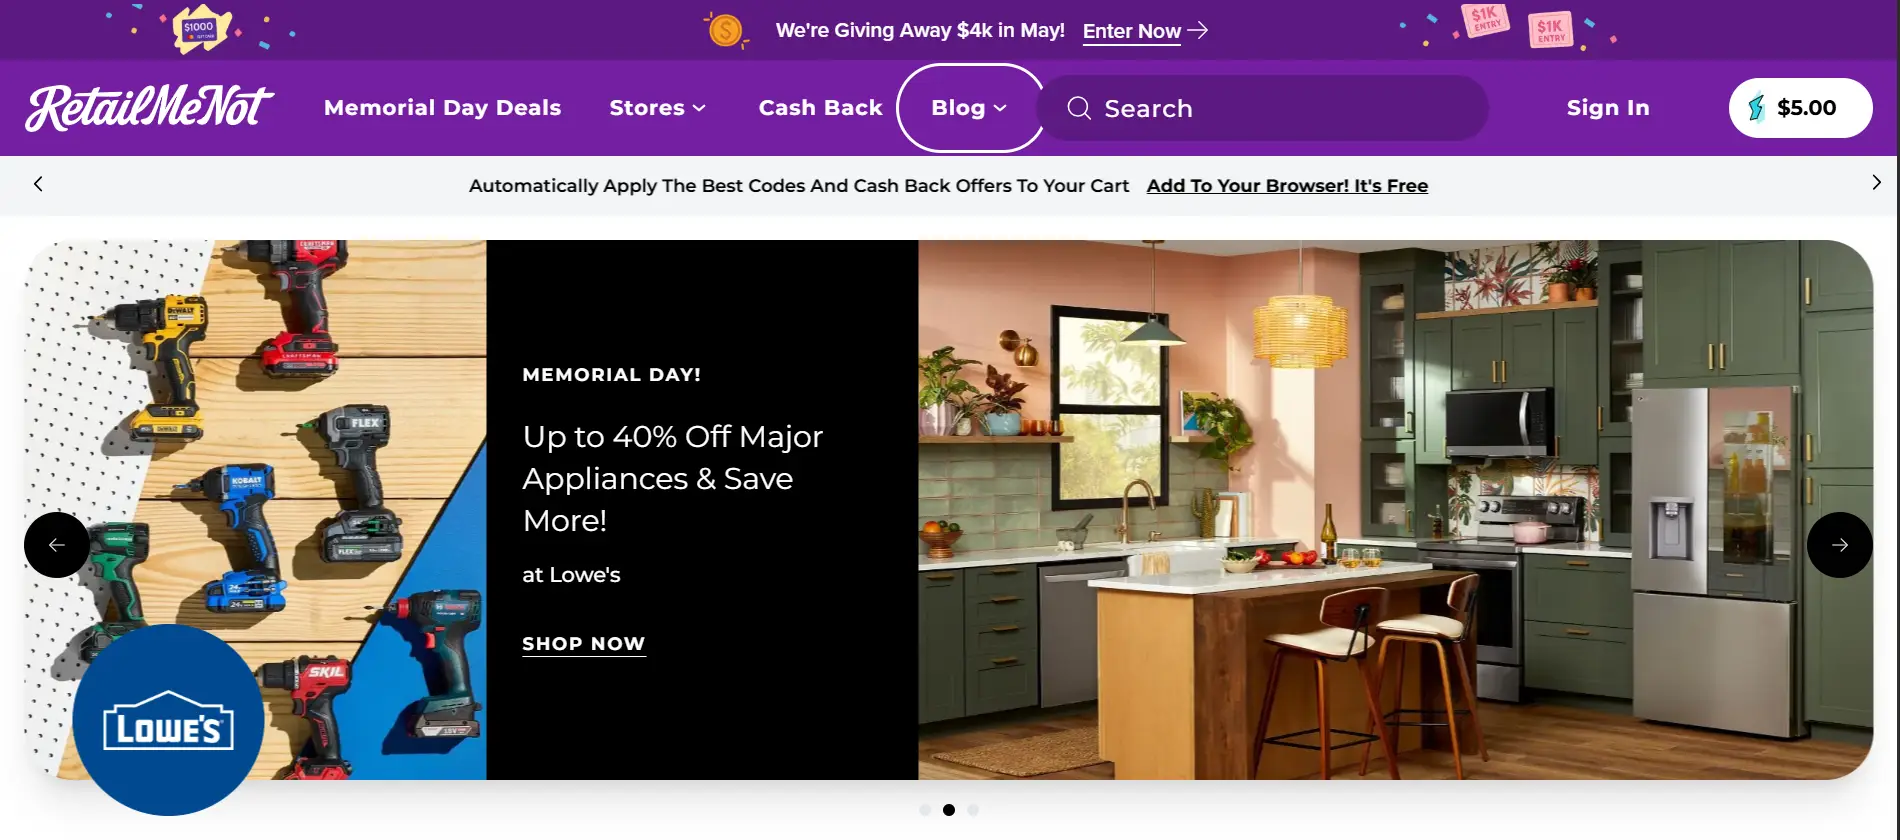Click the power drills promo image
This screenshot has height=840, width=1900.
click(x=256, y=510)
